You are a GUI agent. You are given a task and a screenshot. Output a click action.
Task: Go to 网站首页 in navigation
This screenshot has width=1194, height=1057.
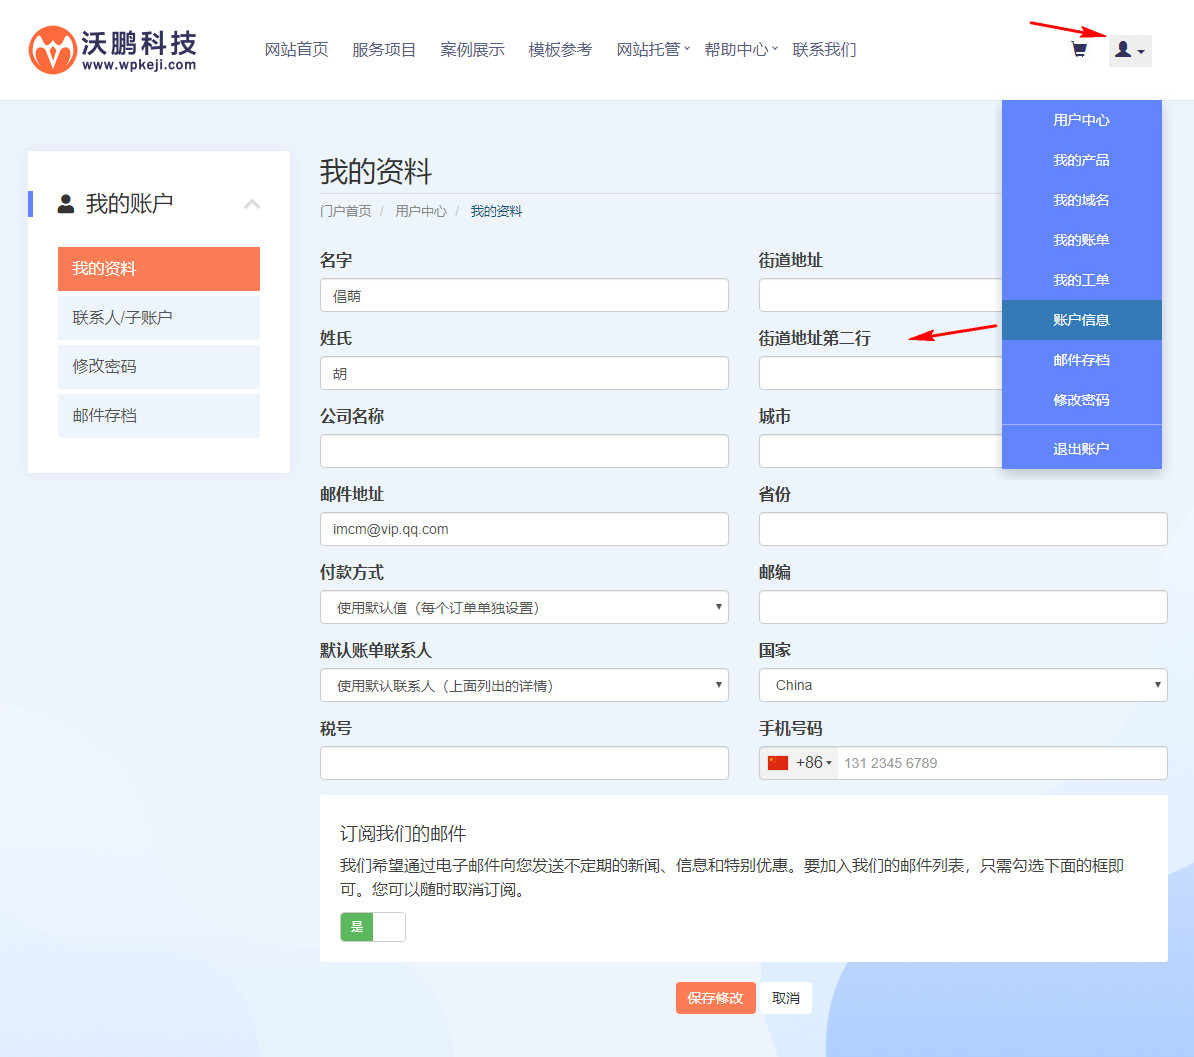coord(296,49)
